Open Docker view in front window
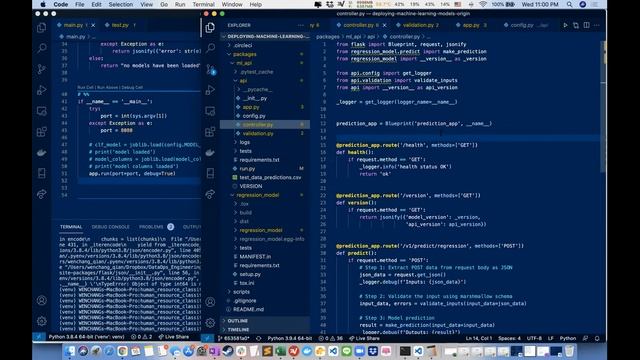 [x=210, y=152]
